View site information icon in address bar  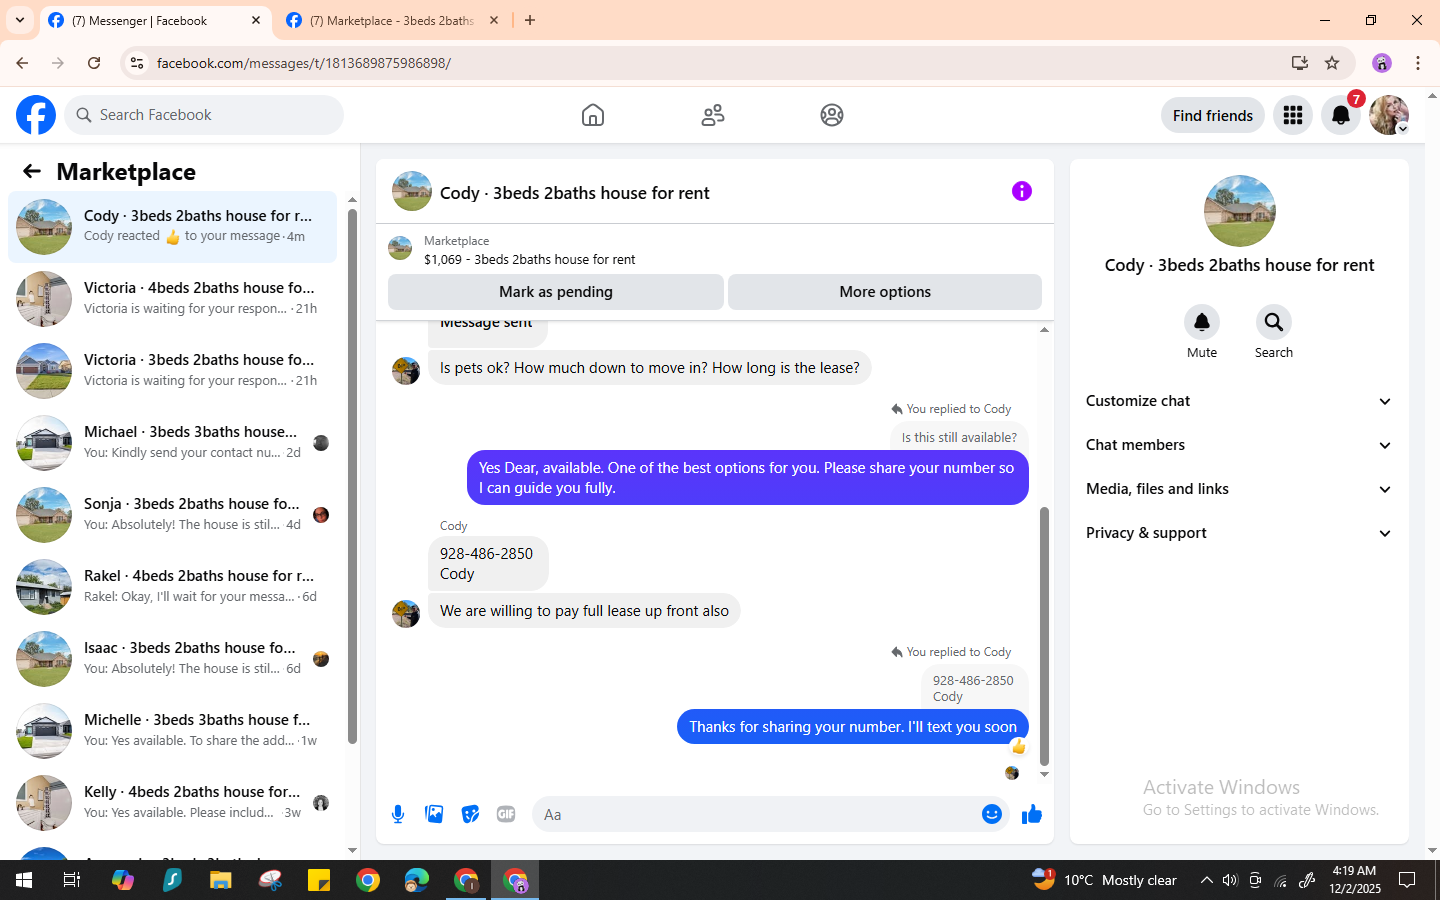point(137,63)
